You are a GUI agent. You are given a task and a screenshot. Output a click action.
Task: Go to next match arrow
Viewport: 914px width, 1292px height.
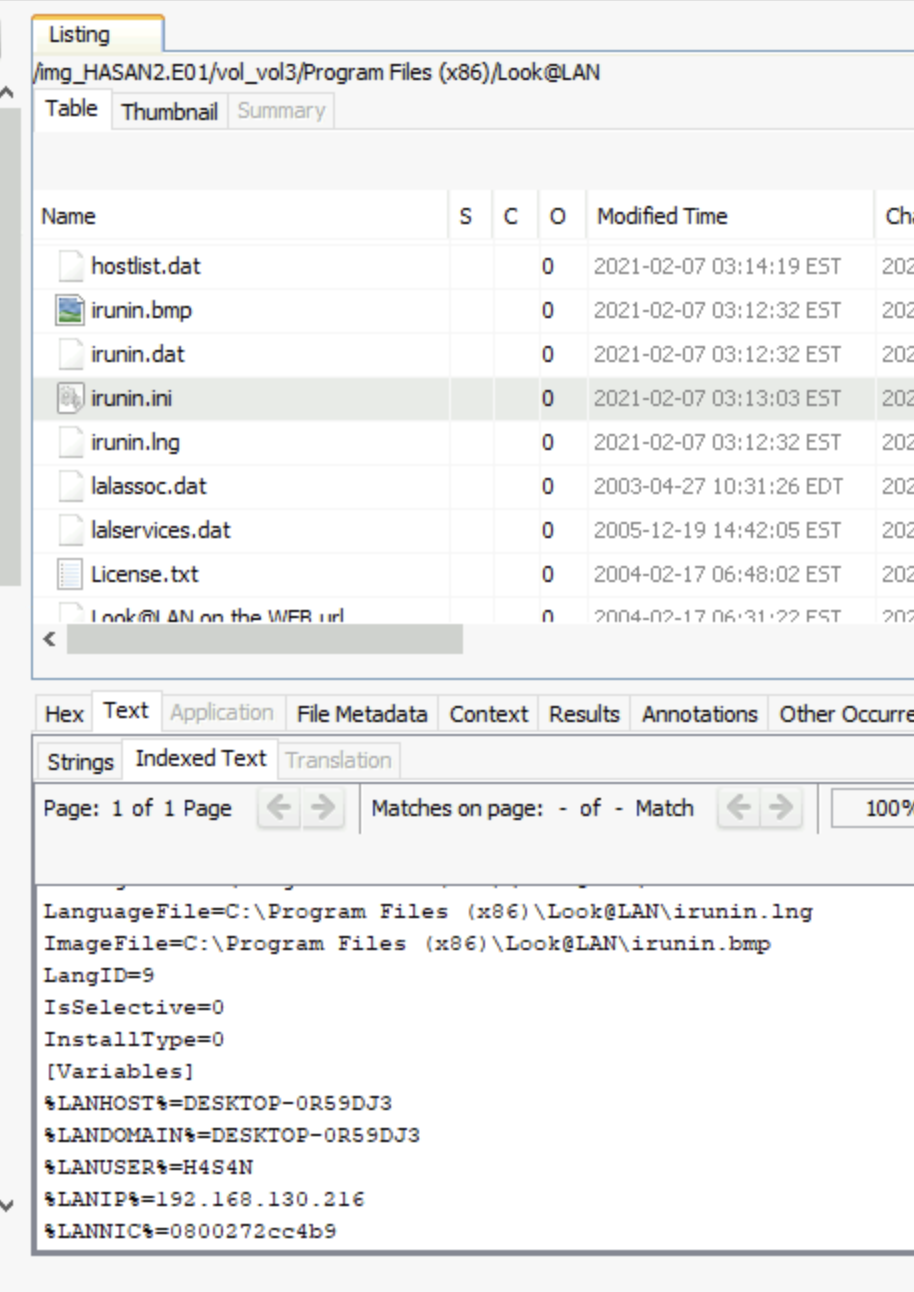coord(781,808)
